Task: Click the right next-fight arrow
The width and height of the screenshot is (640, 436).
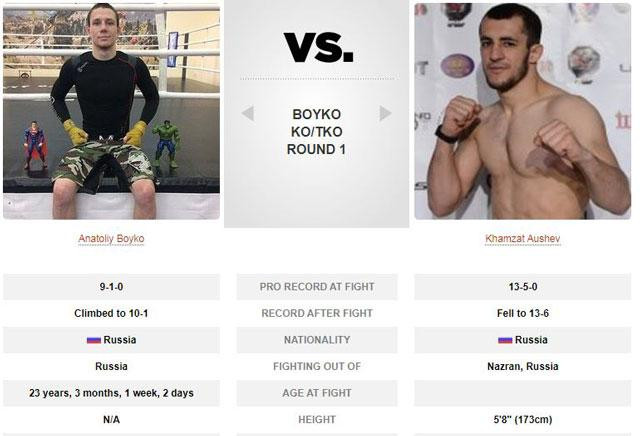Action: (385, 114)
